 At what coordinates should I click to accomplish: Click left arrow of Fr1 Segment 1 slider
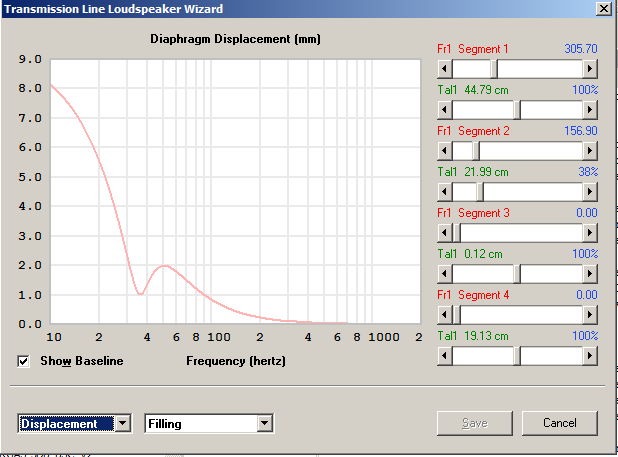click(445, 69)
